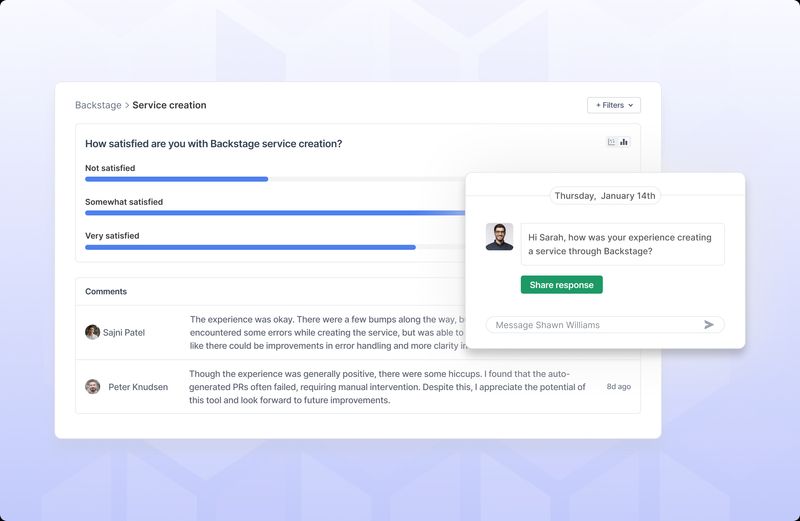Open the Filters dropdown
The width and height of the screenshot is (800, 521).
(613, 105)
